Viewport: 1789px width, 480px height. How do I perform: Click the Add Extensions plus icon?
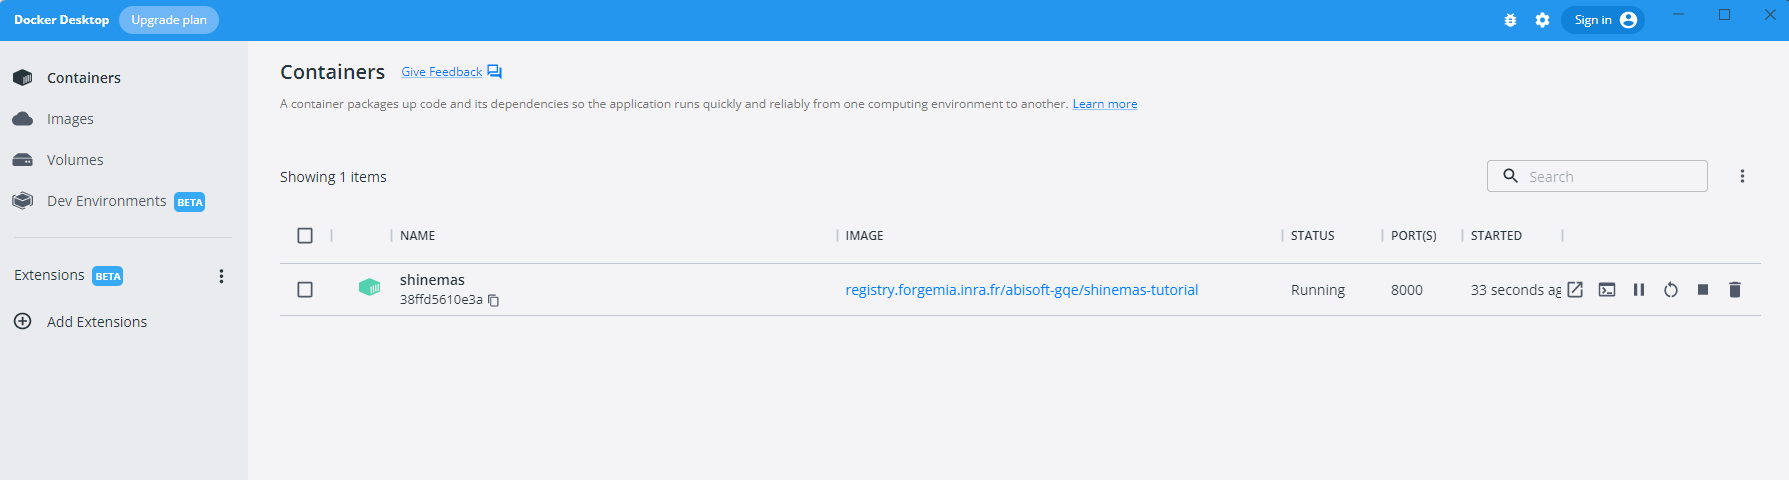click(x=22, y=321)
